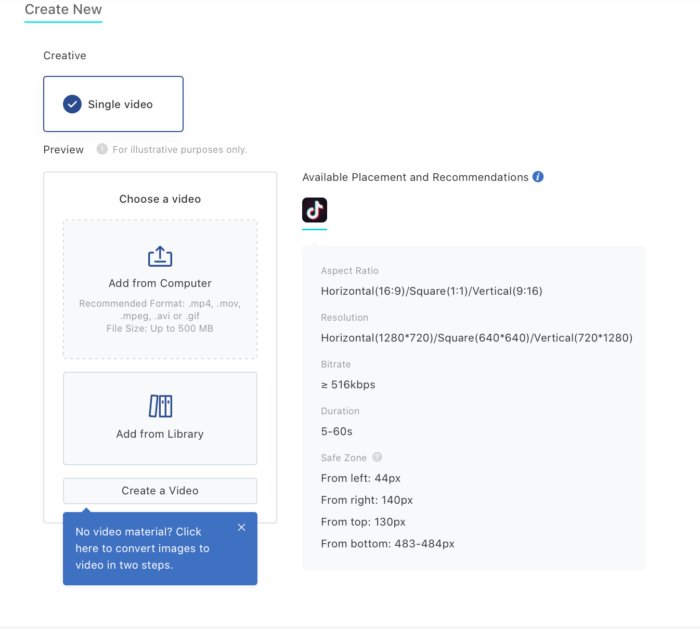Screen dimensions: 700x629
Task: Open the info icon next to Available Placement
Action: click(538, 177)
